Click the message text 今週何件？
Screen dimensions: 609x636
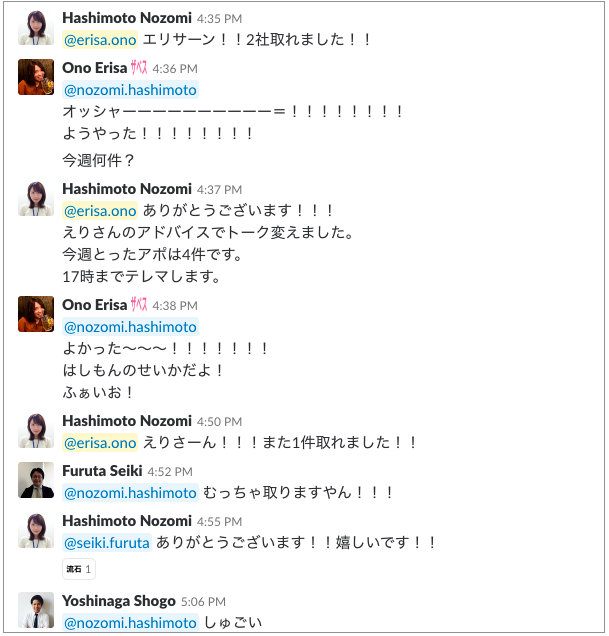coord(99,159)
